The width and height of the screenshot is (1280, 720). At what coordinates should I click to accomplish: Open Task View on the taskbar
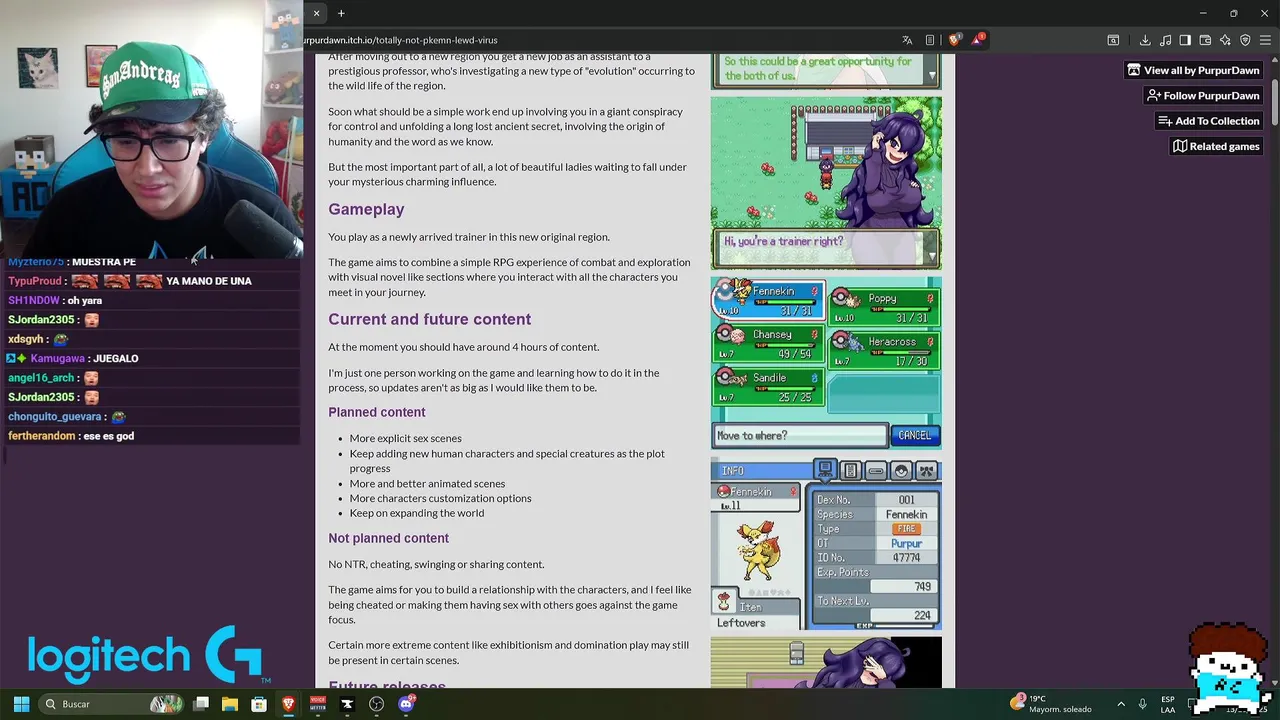pyautogui.click(x=201, y=704)
